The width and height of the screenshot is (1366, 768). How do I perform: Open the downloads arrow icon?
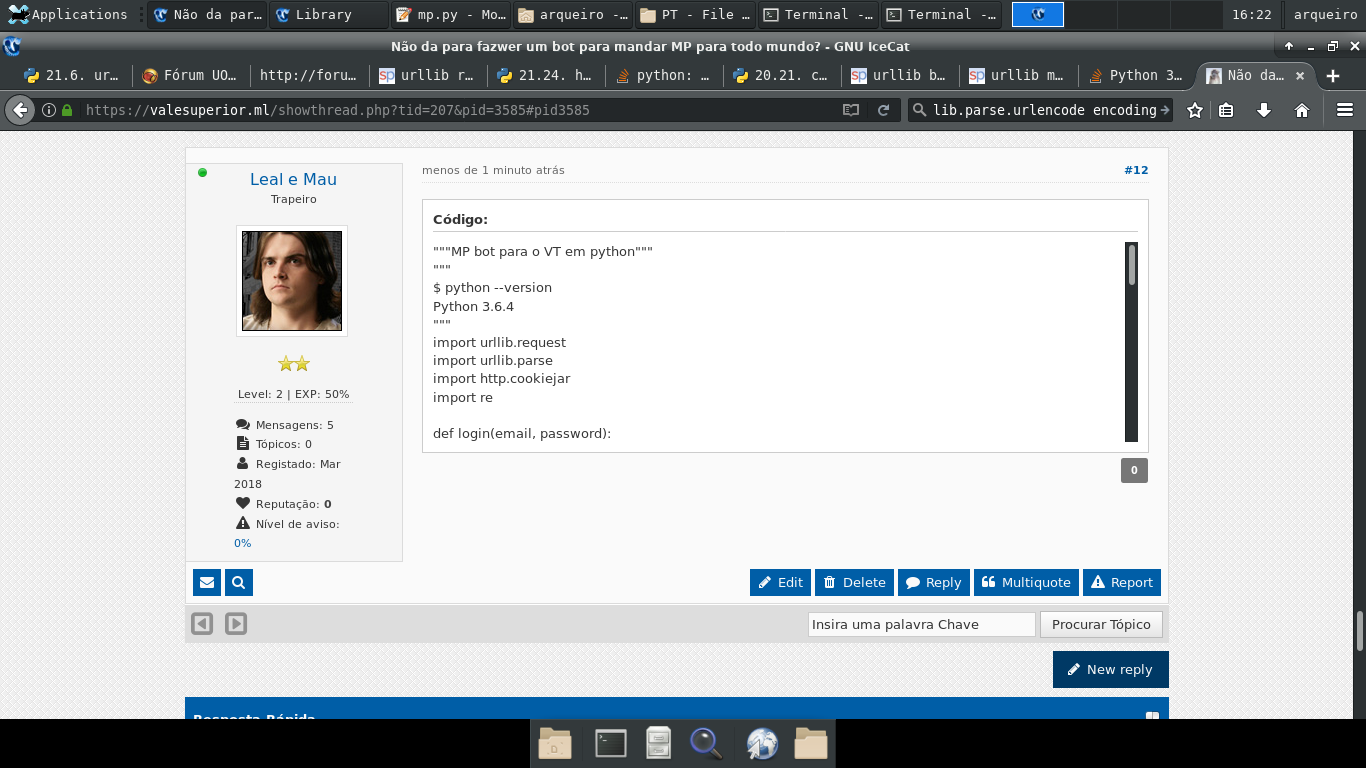pos(1264,110)
